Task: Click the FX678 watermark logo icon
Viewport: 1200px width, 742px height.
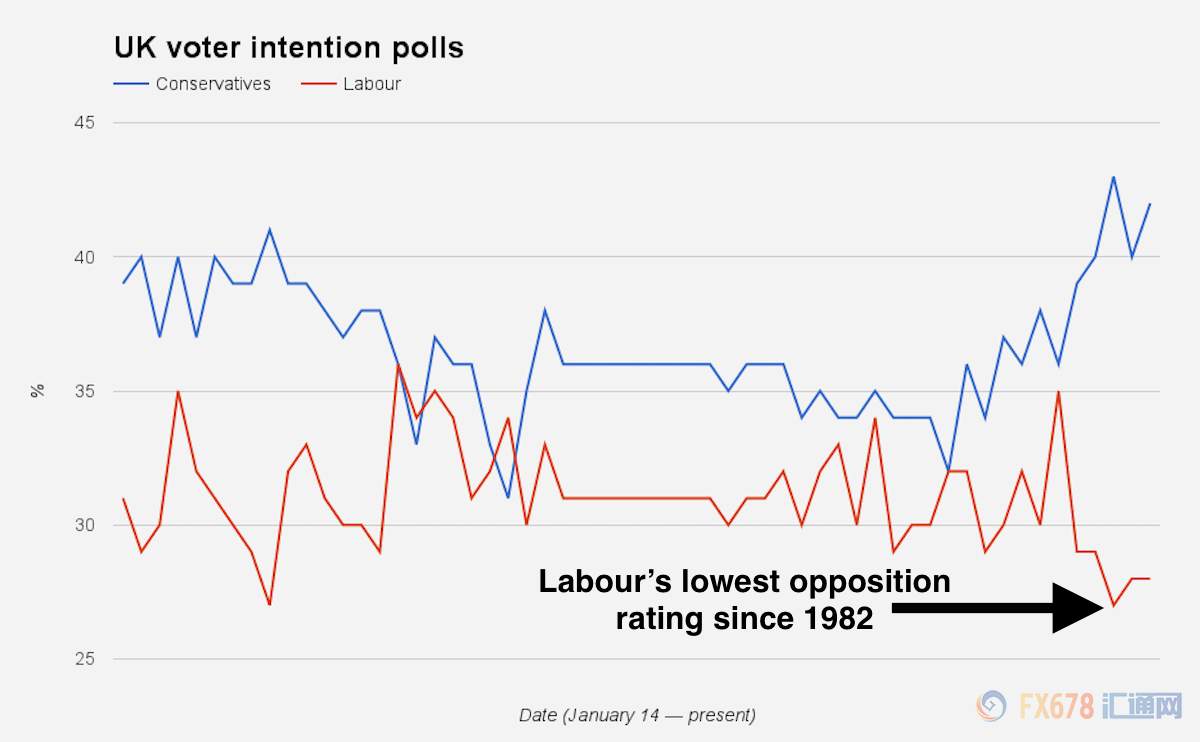Action: [x=992, y=707]
